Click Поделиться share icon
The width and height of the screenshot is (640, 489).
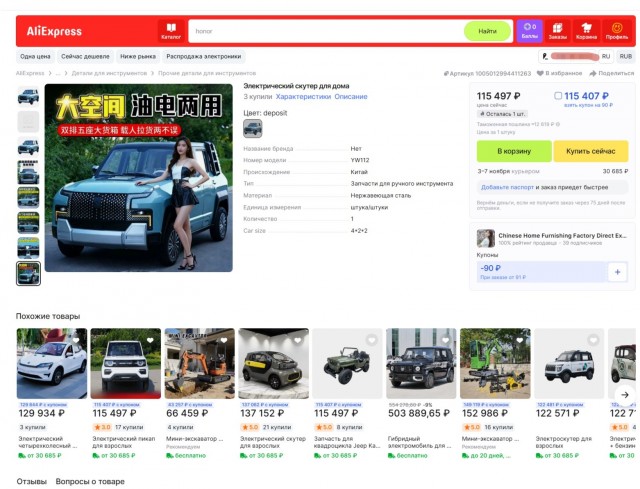pos(593,73)
